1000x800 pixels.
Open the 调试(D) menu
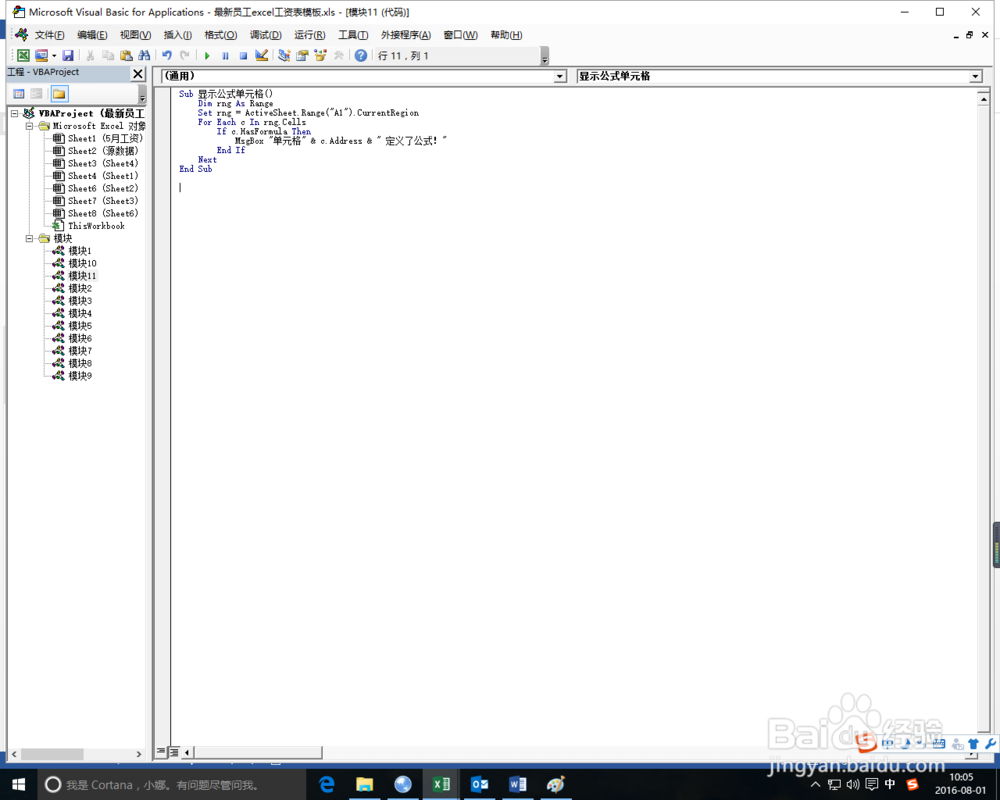pos(265,35)
